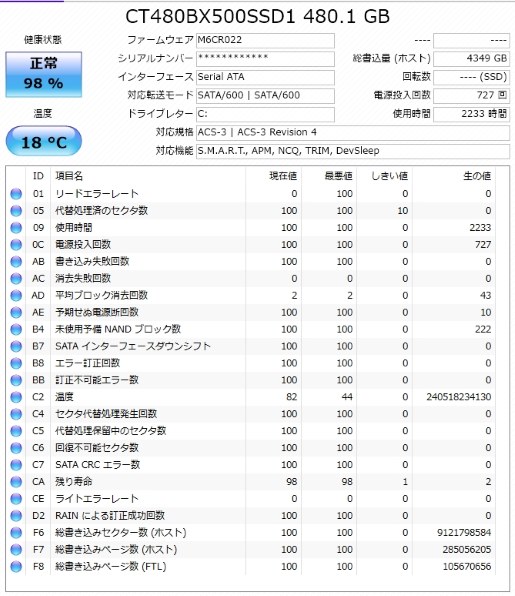Screen dimensions: 515x596
Task: Click the status orb for ID C4 row
Action: 16,414
